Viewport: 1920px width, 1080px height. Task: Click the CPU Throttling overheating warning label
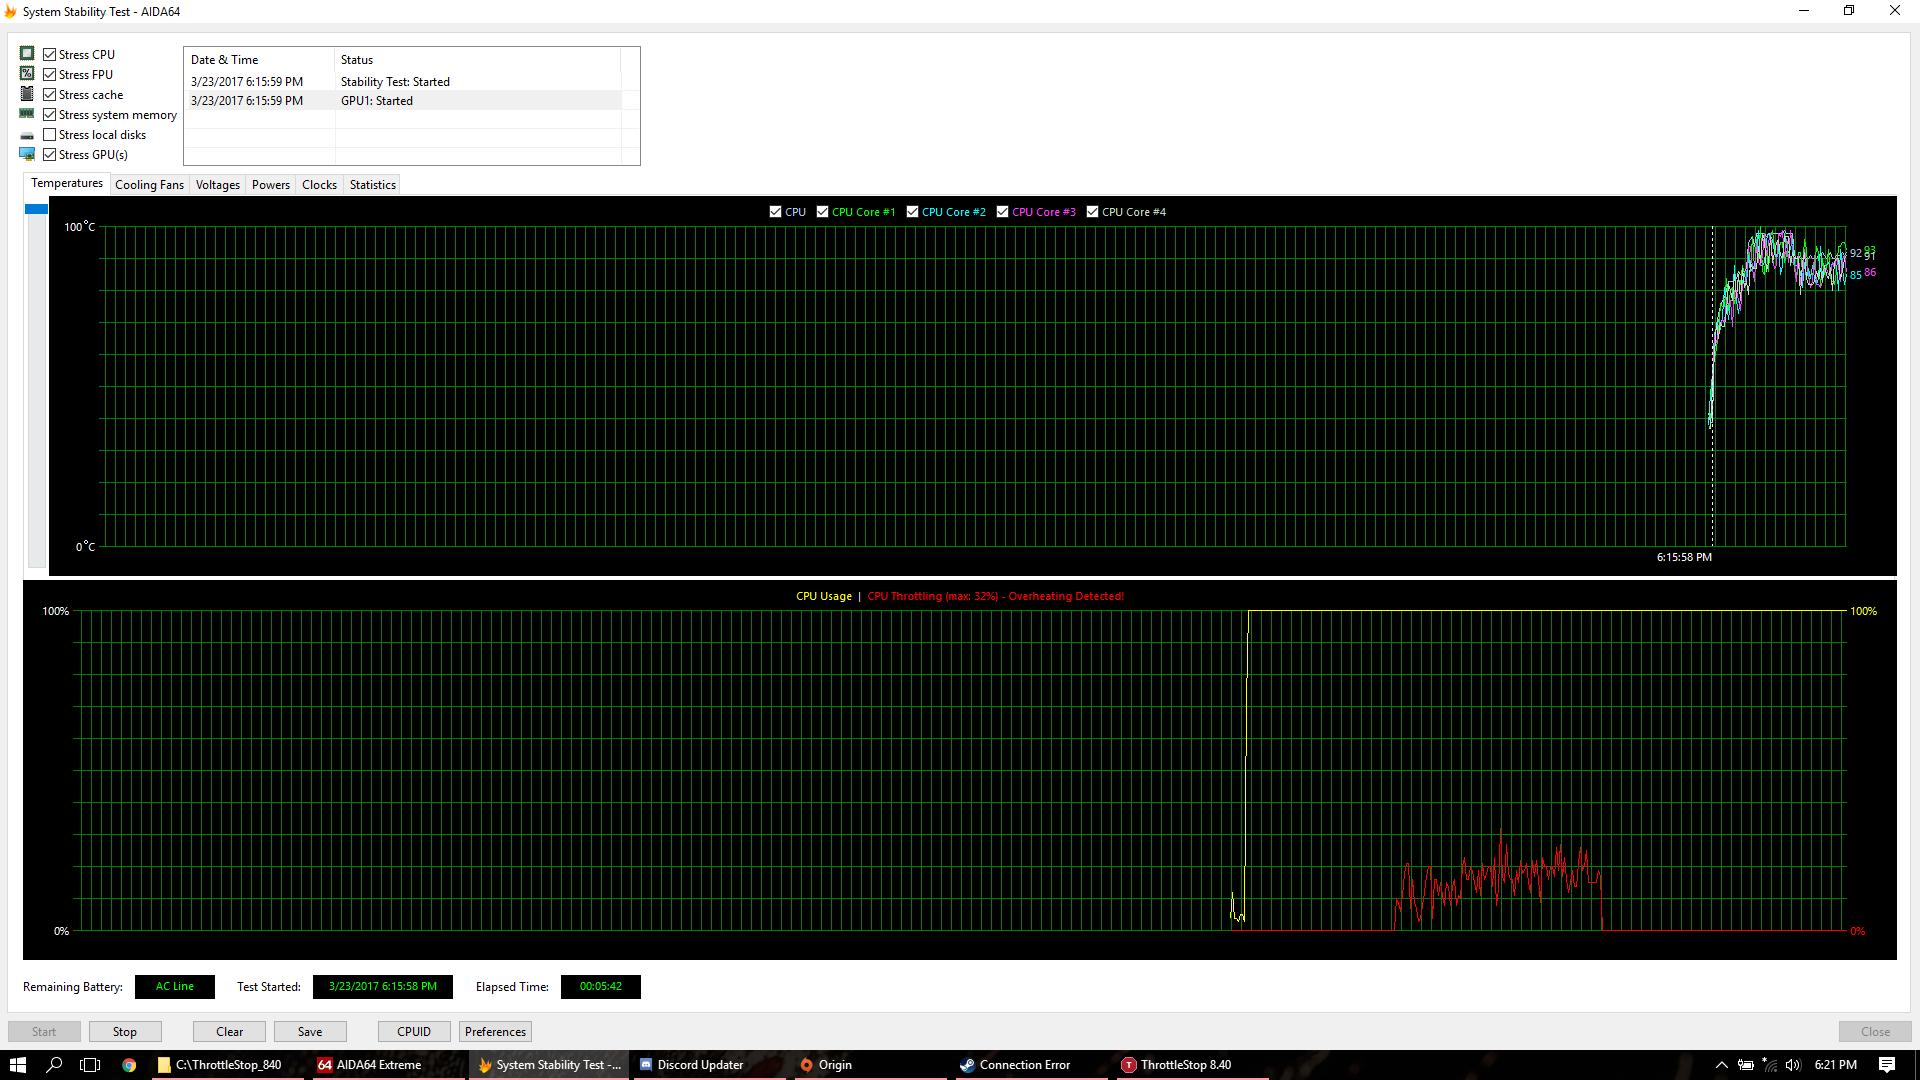coord(996,596)
